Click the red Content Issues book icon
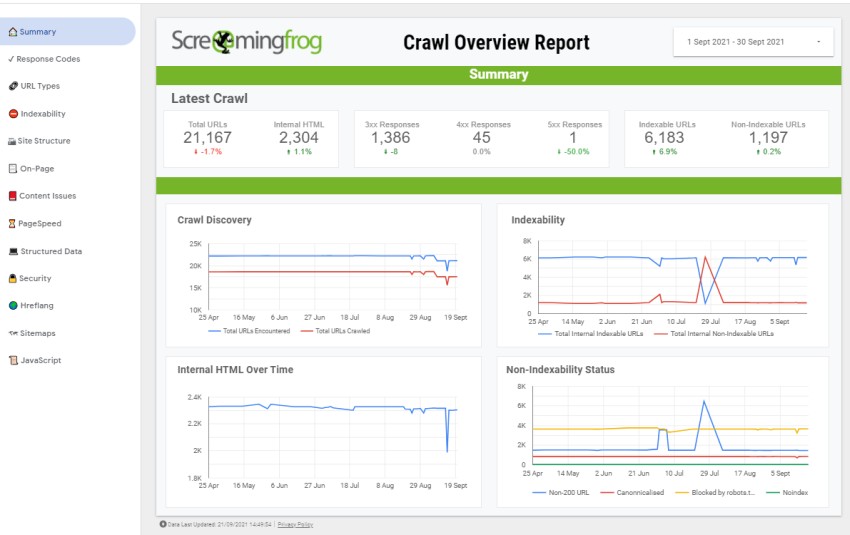The height and width of the screenshot is (535, 850). point(12,196)
